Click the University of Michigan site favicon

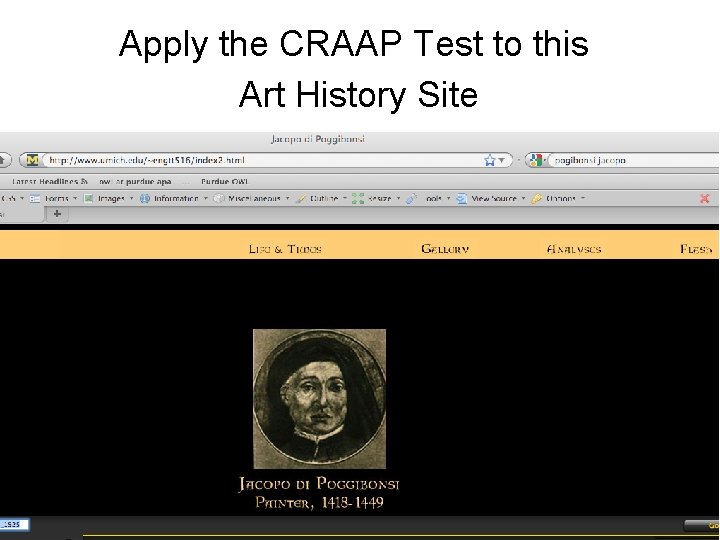point(32,160)
